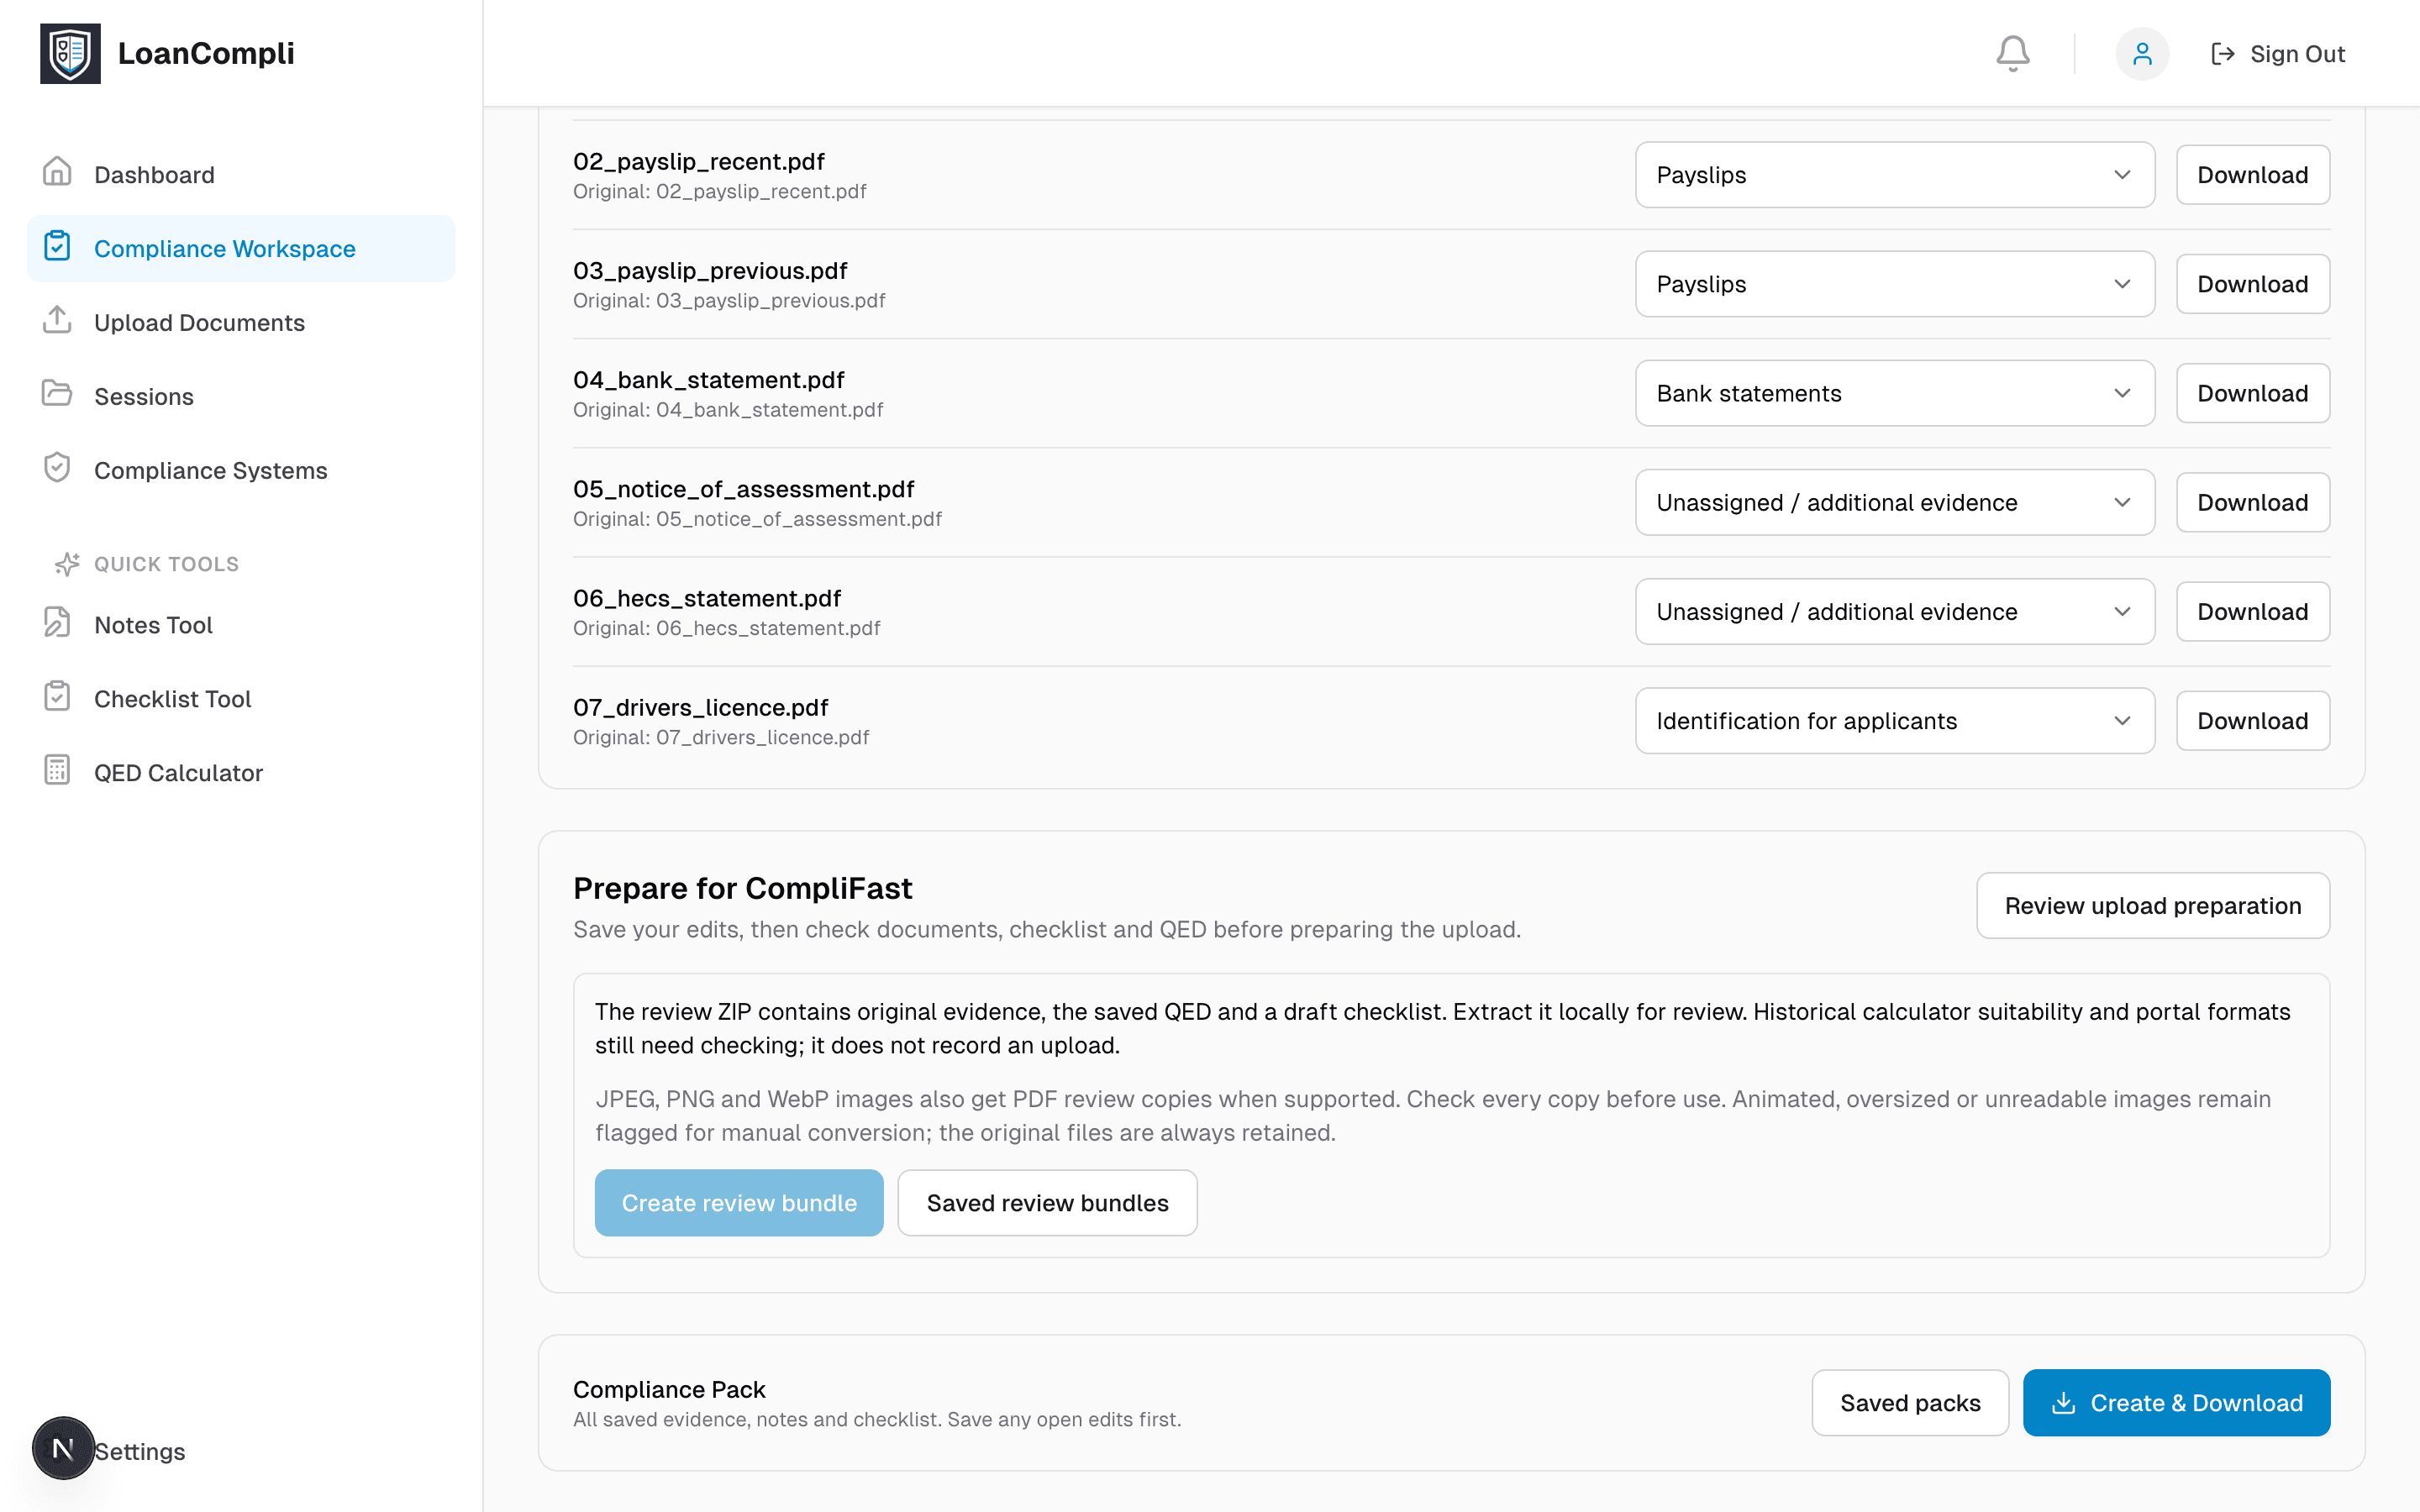
Task: Click file name 07_drivers_licence.pdf
Action: coord(701,707)
